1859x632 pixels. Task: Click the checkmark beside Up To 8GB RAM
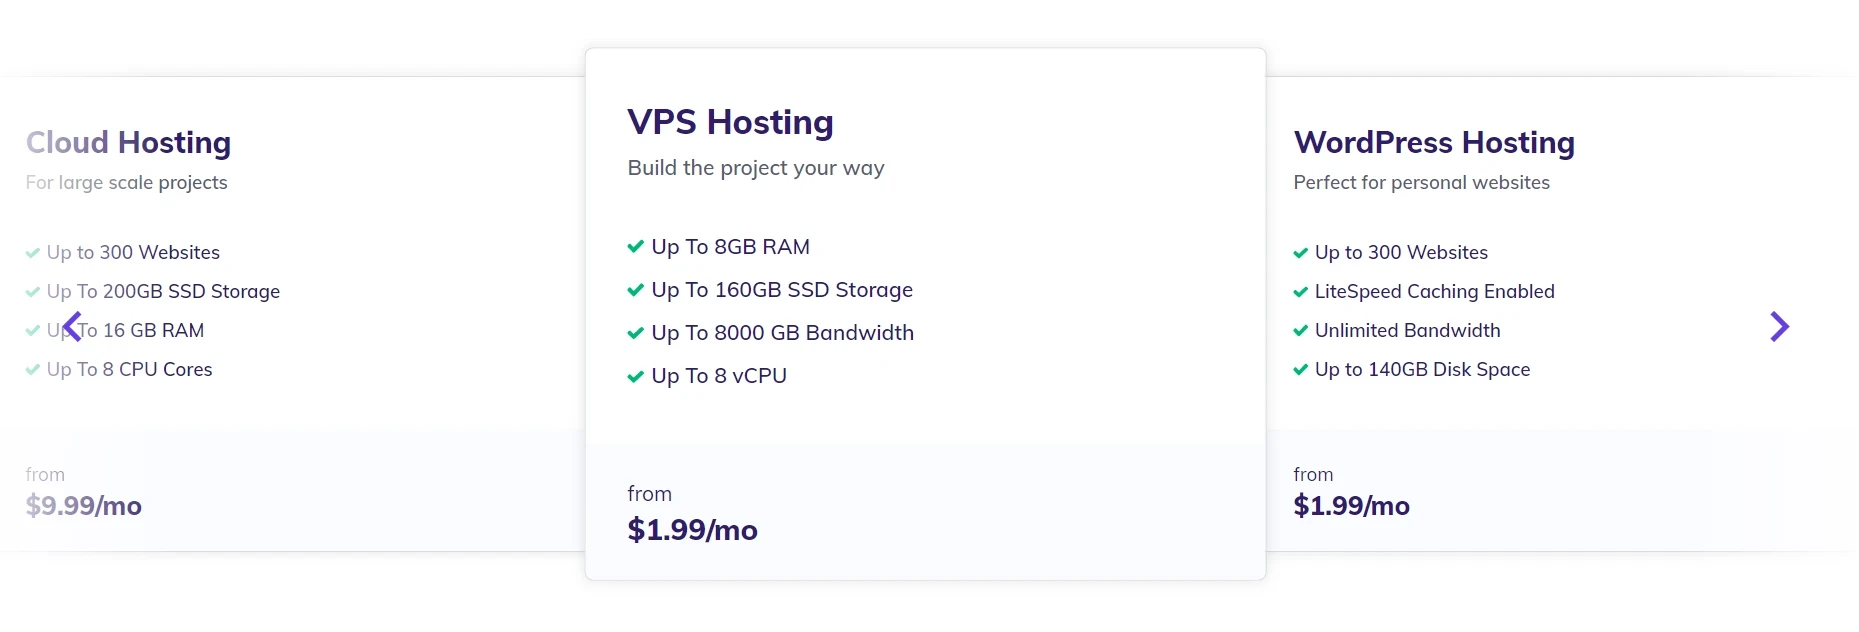(635, 246)
